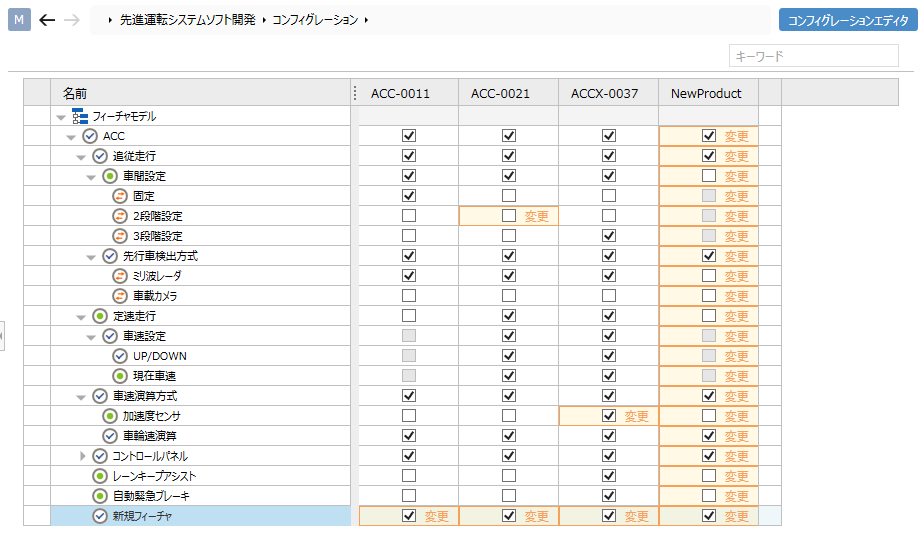Click the orange ミリ波レーダ icon

[x=120, y=276]
